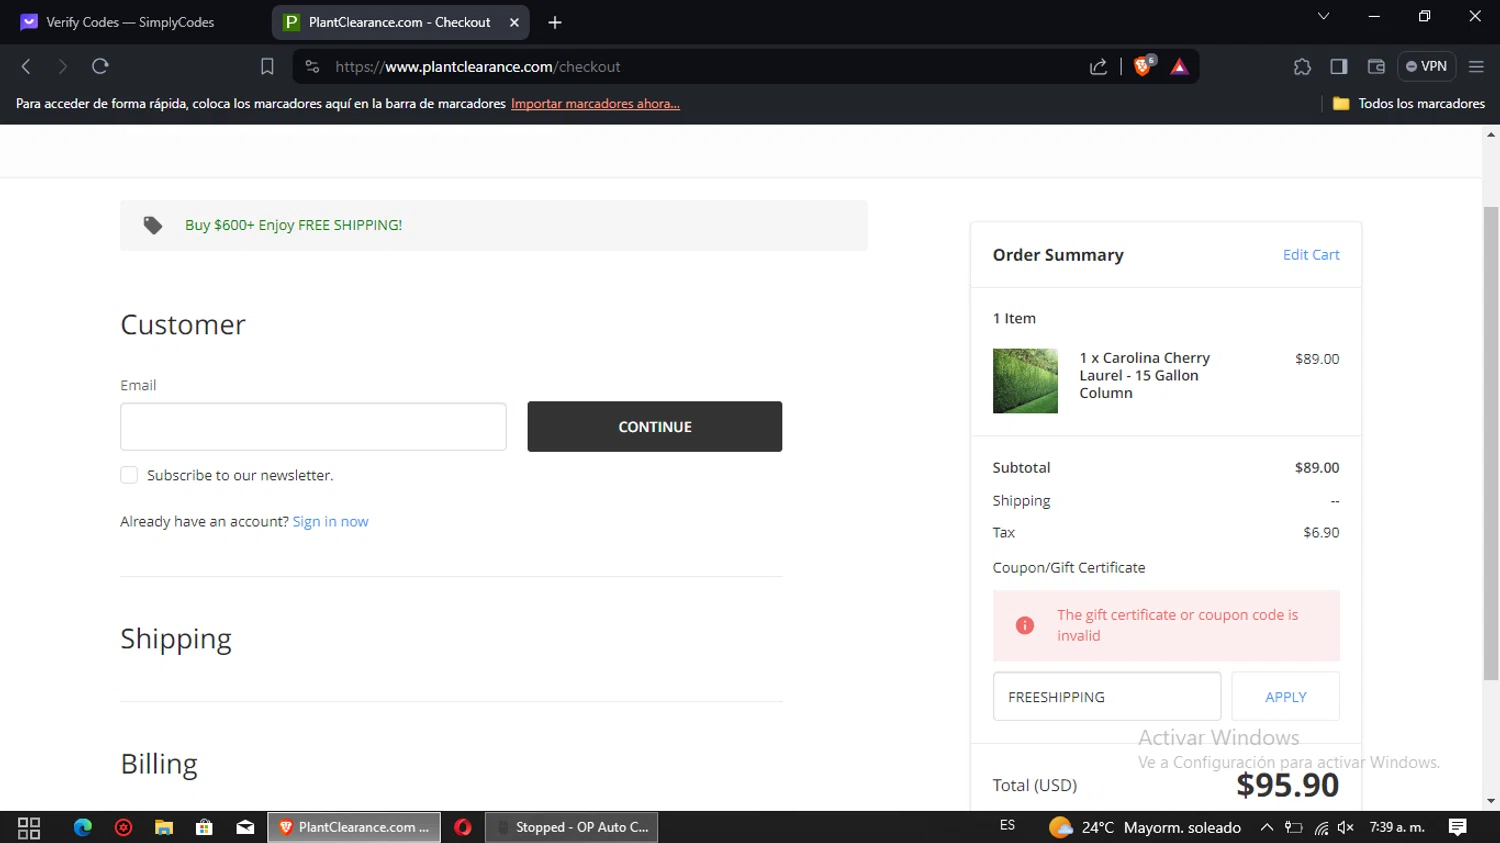Click the ES language indicator
This screenshot has height=843, width=1500.
1007,826
